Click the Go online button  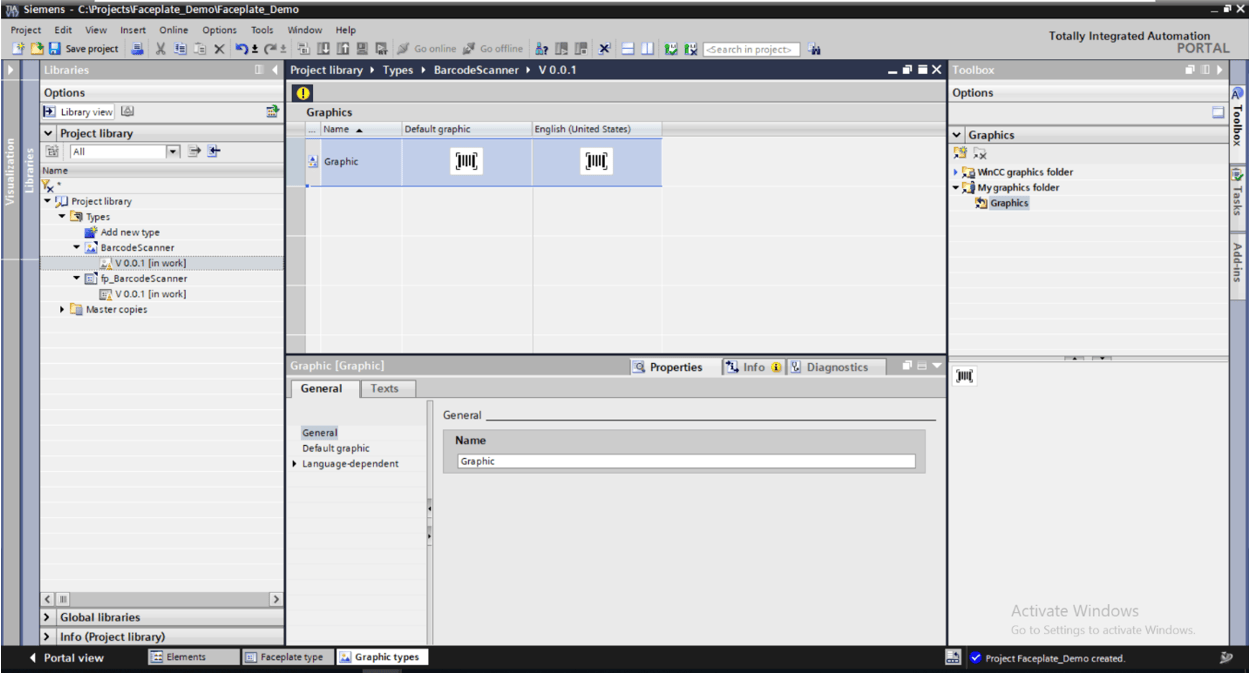point(426,48)
